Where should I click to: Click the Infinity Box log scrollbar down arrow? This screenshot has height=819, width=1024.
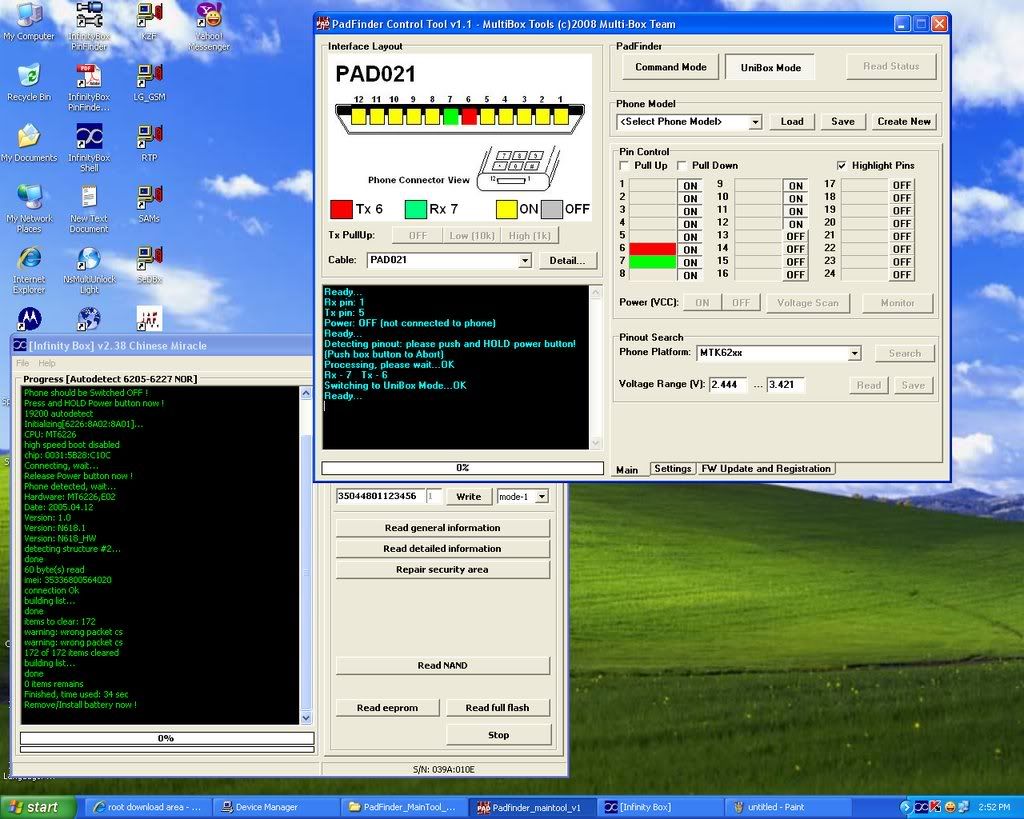305,718
